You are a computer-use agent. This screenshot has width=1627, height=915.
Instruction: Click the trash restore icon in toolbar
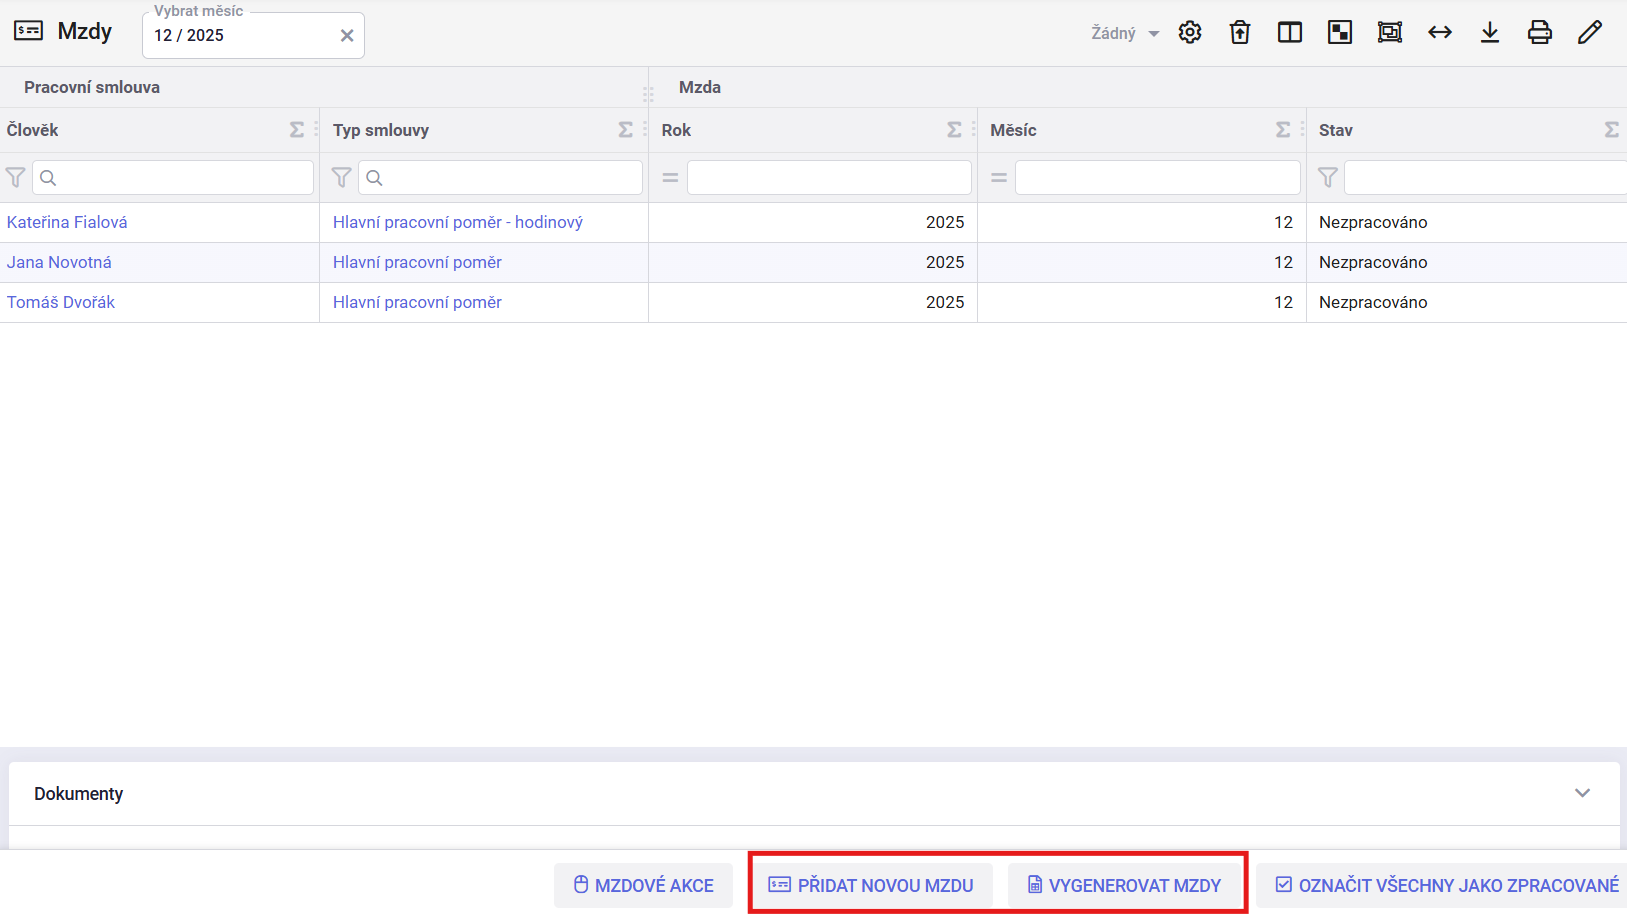(1240, 33)
